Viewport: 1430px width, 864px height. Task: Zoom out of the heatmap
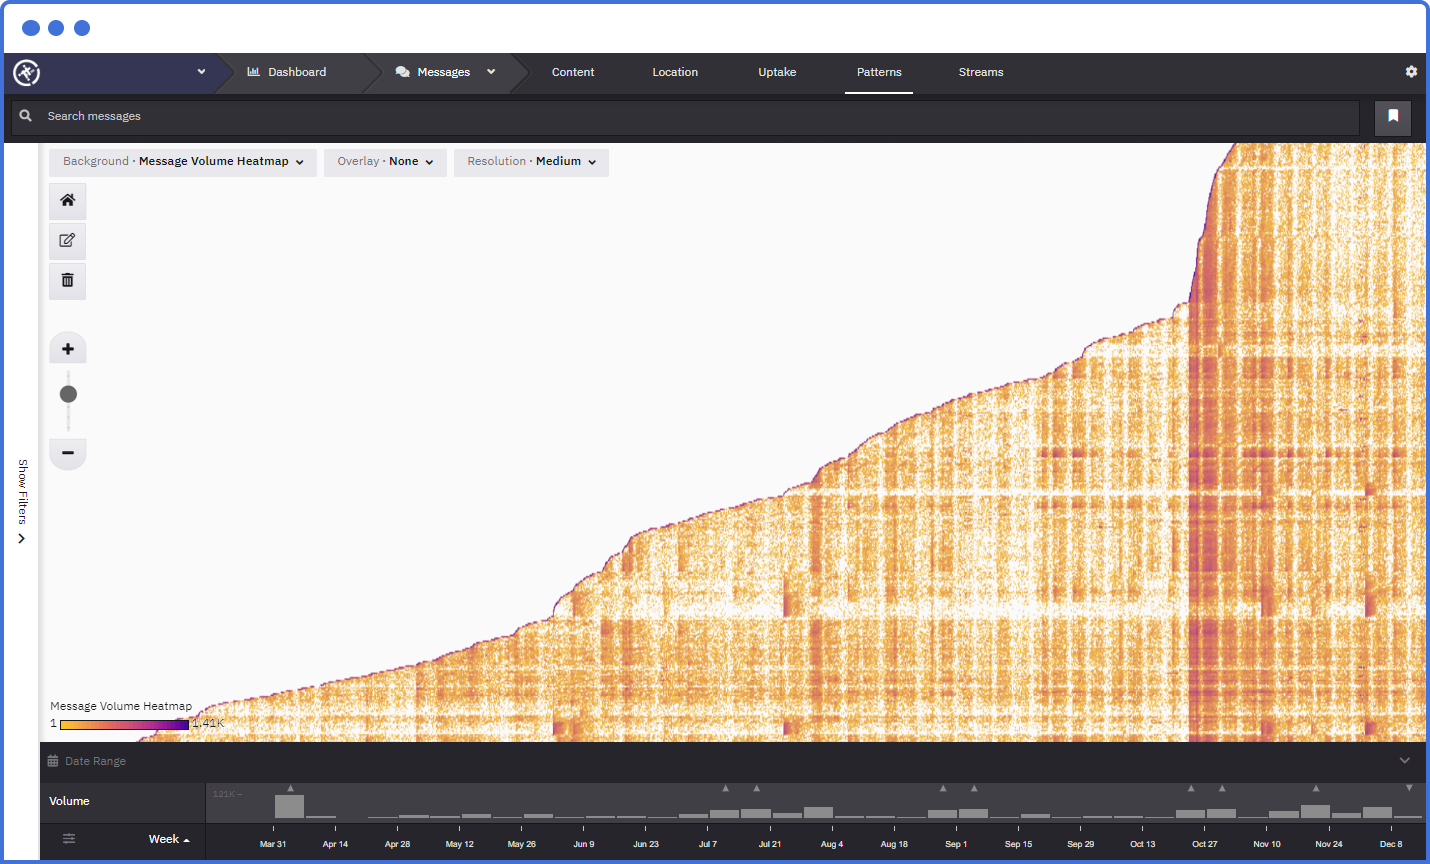(67, 453)
